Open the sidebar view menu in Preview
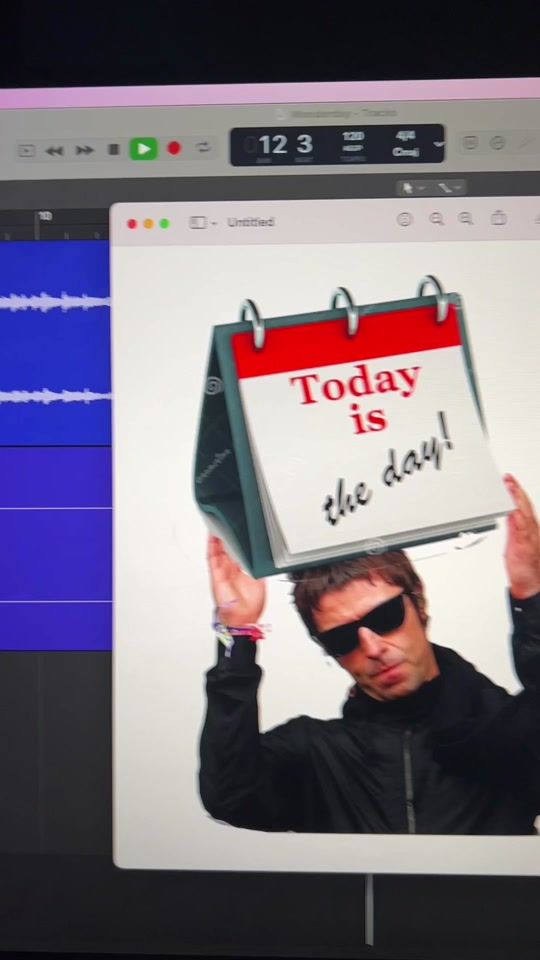 (203, 223)
